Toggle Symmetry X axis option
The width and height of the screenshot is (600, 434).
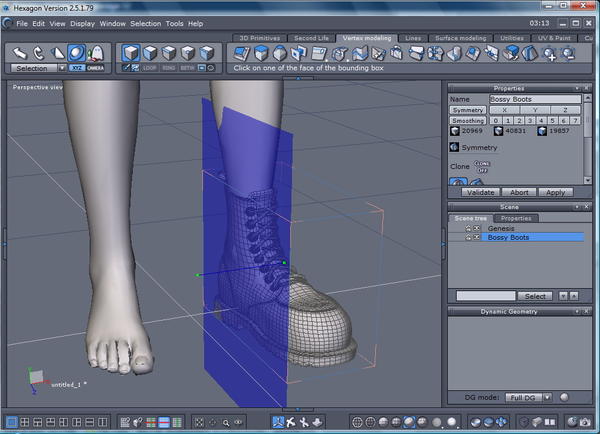pyautogui.click(x=504, y=110)
